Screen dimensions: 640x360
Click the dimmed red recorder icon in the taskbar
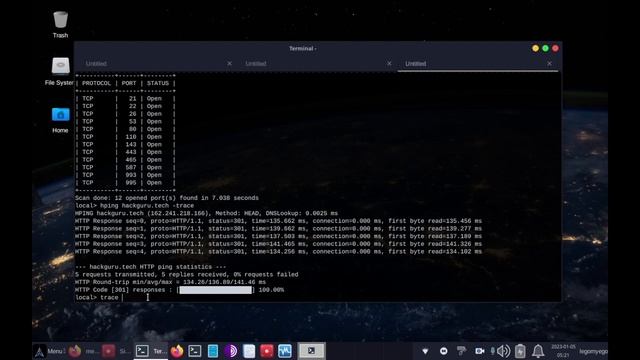click(x=109, y=351)
